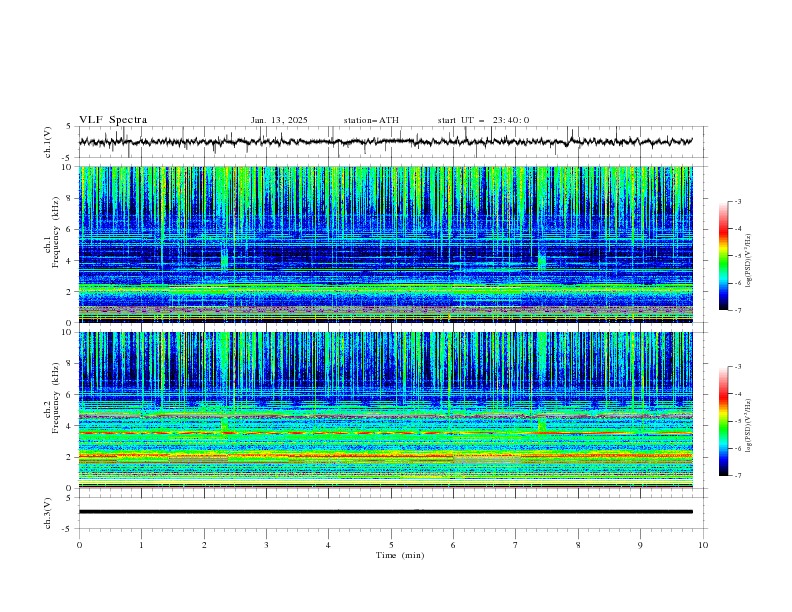Click the ch.2 spectrogram color bar

[724, 421]
